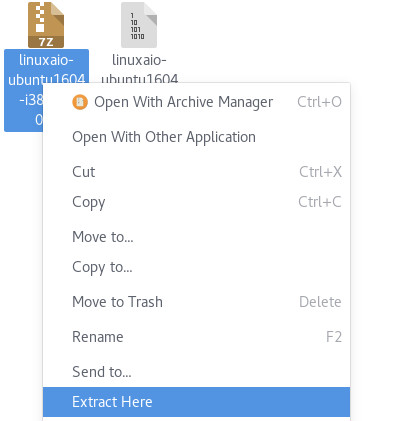Image resolution: width=402 pixels, height=421 pixels.
Task: Click Extract Here
Action: click(x=197, y=402)
